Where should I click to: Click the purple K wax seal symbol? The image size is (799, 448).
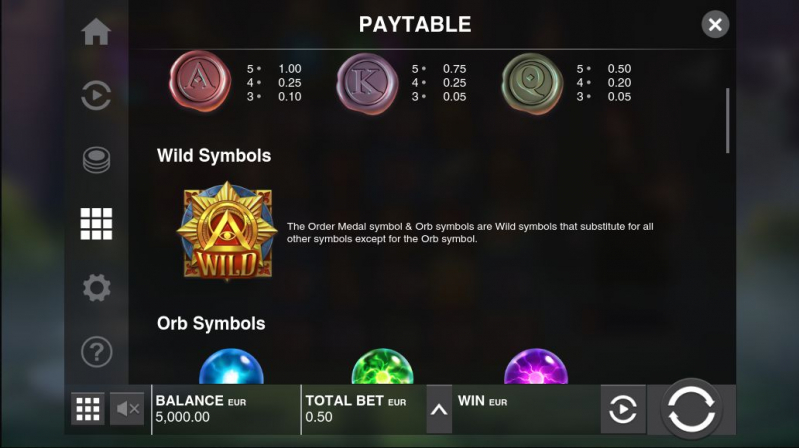(x=367, y=83)
